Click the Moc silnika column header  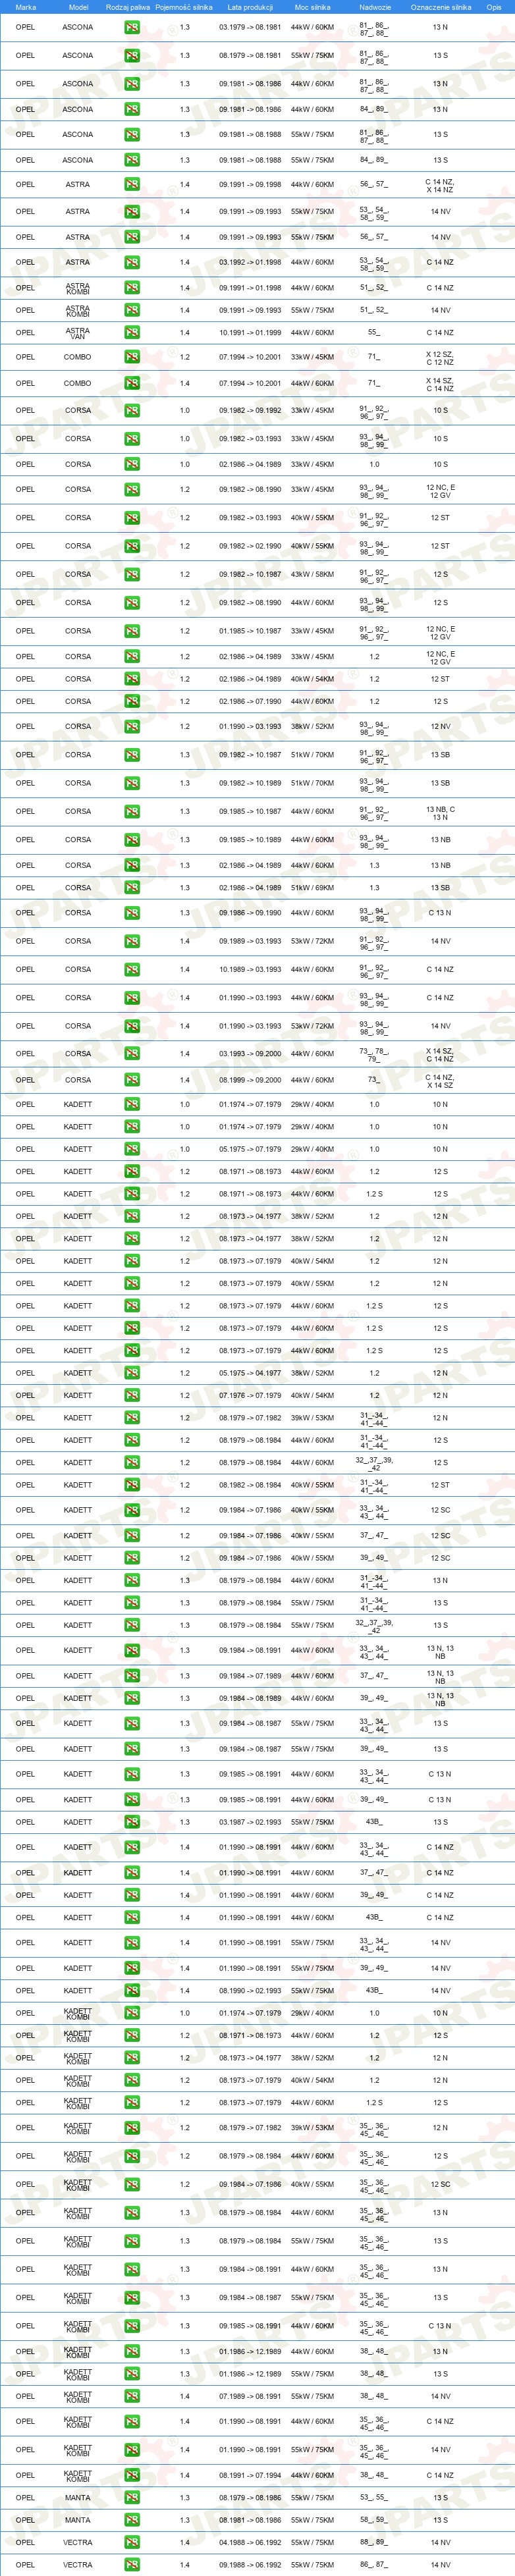click(313, 7)
